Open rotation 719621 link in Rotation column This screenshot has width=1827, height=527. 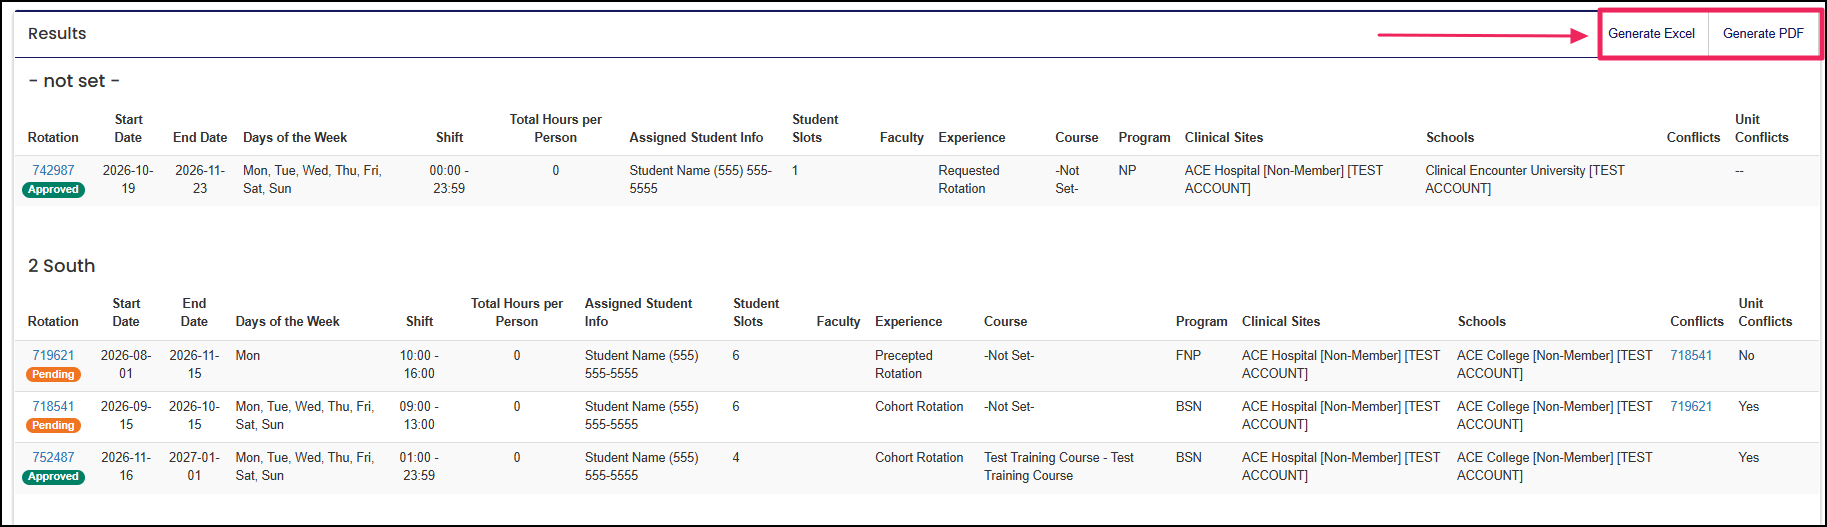pos(53,356)
